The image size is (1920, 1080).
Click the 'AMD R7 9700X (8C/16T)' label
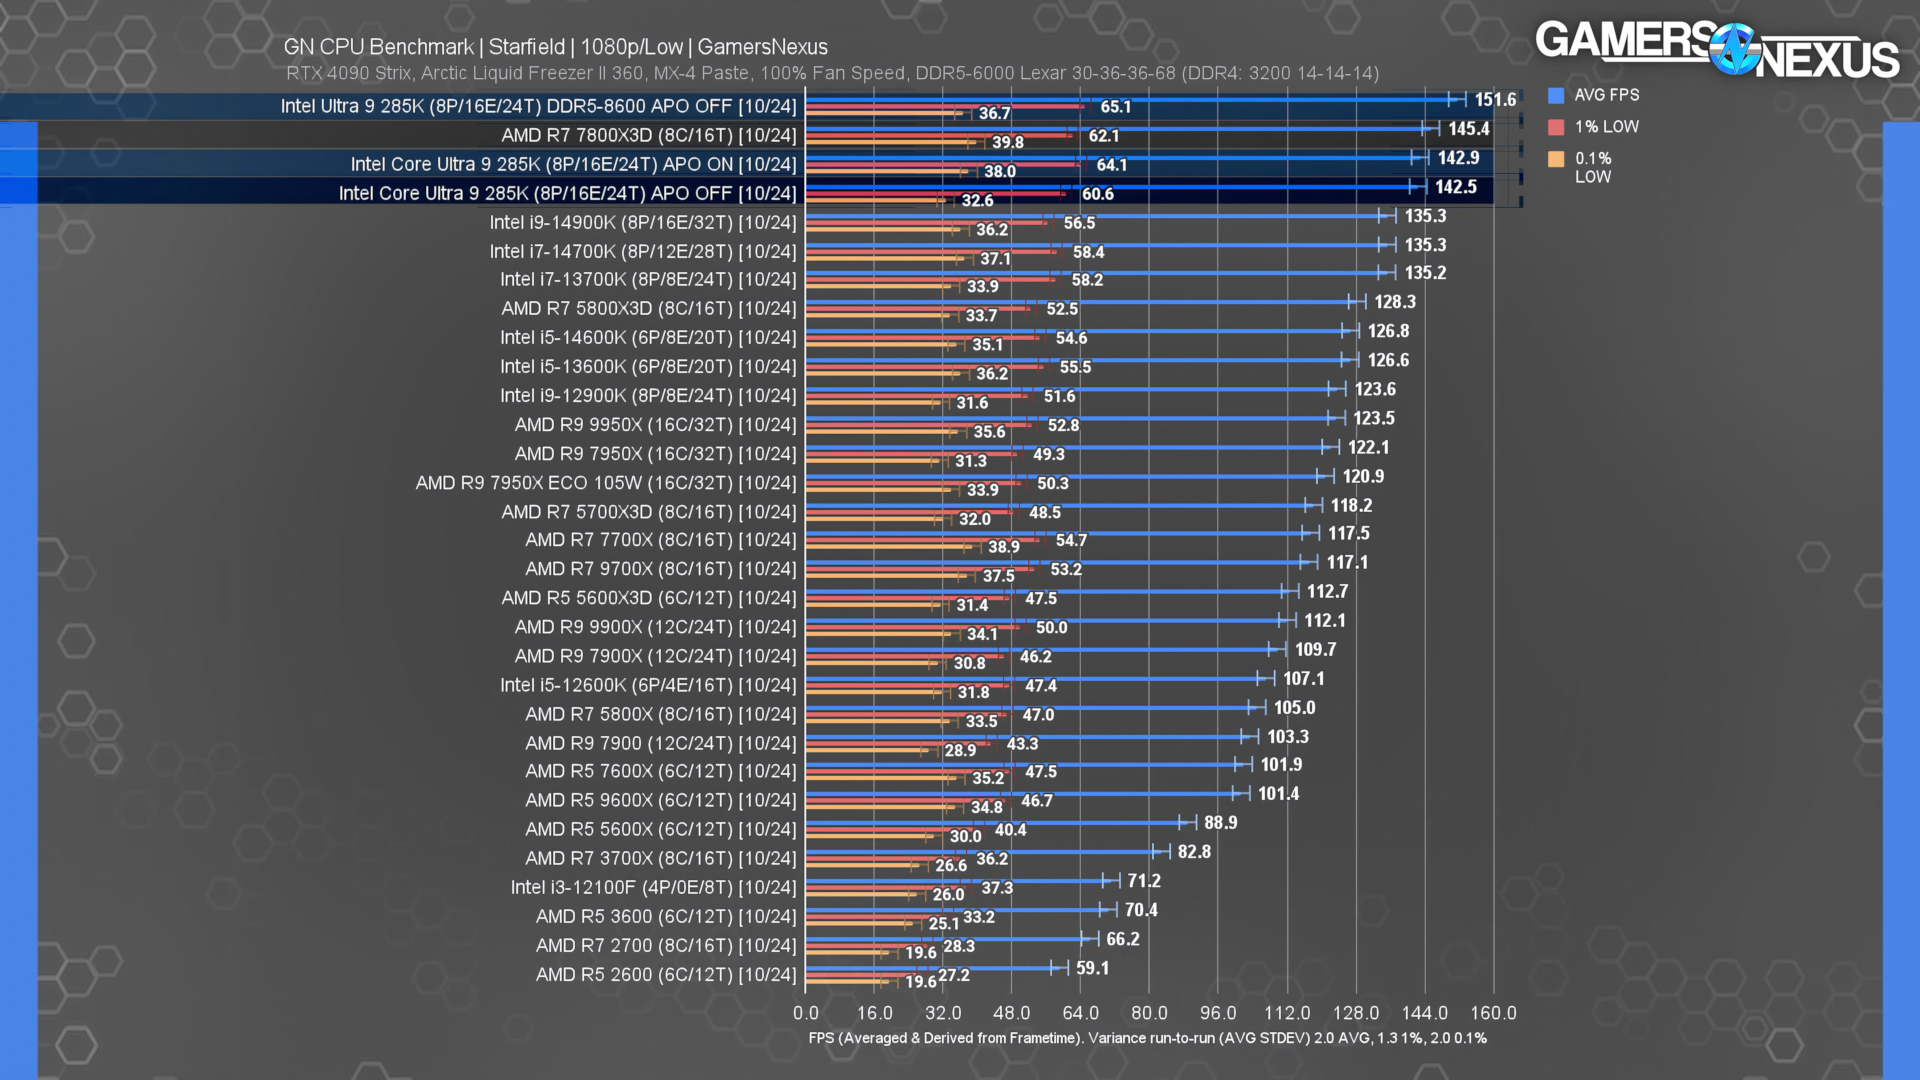point(661,568)
